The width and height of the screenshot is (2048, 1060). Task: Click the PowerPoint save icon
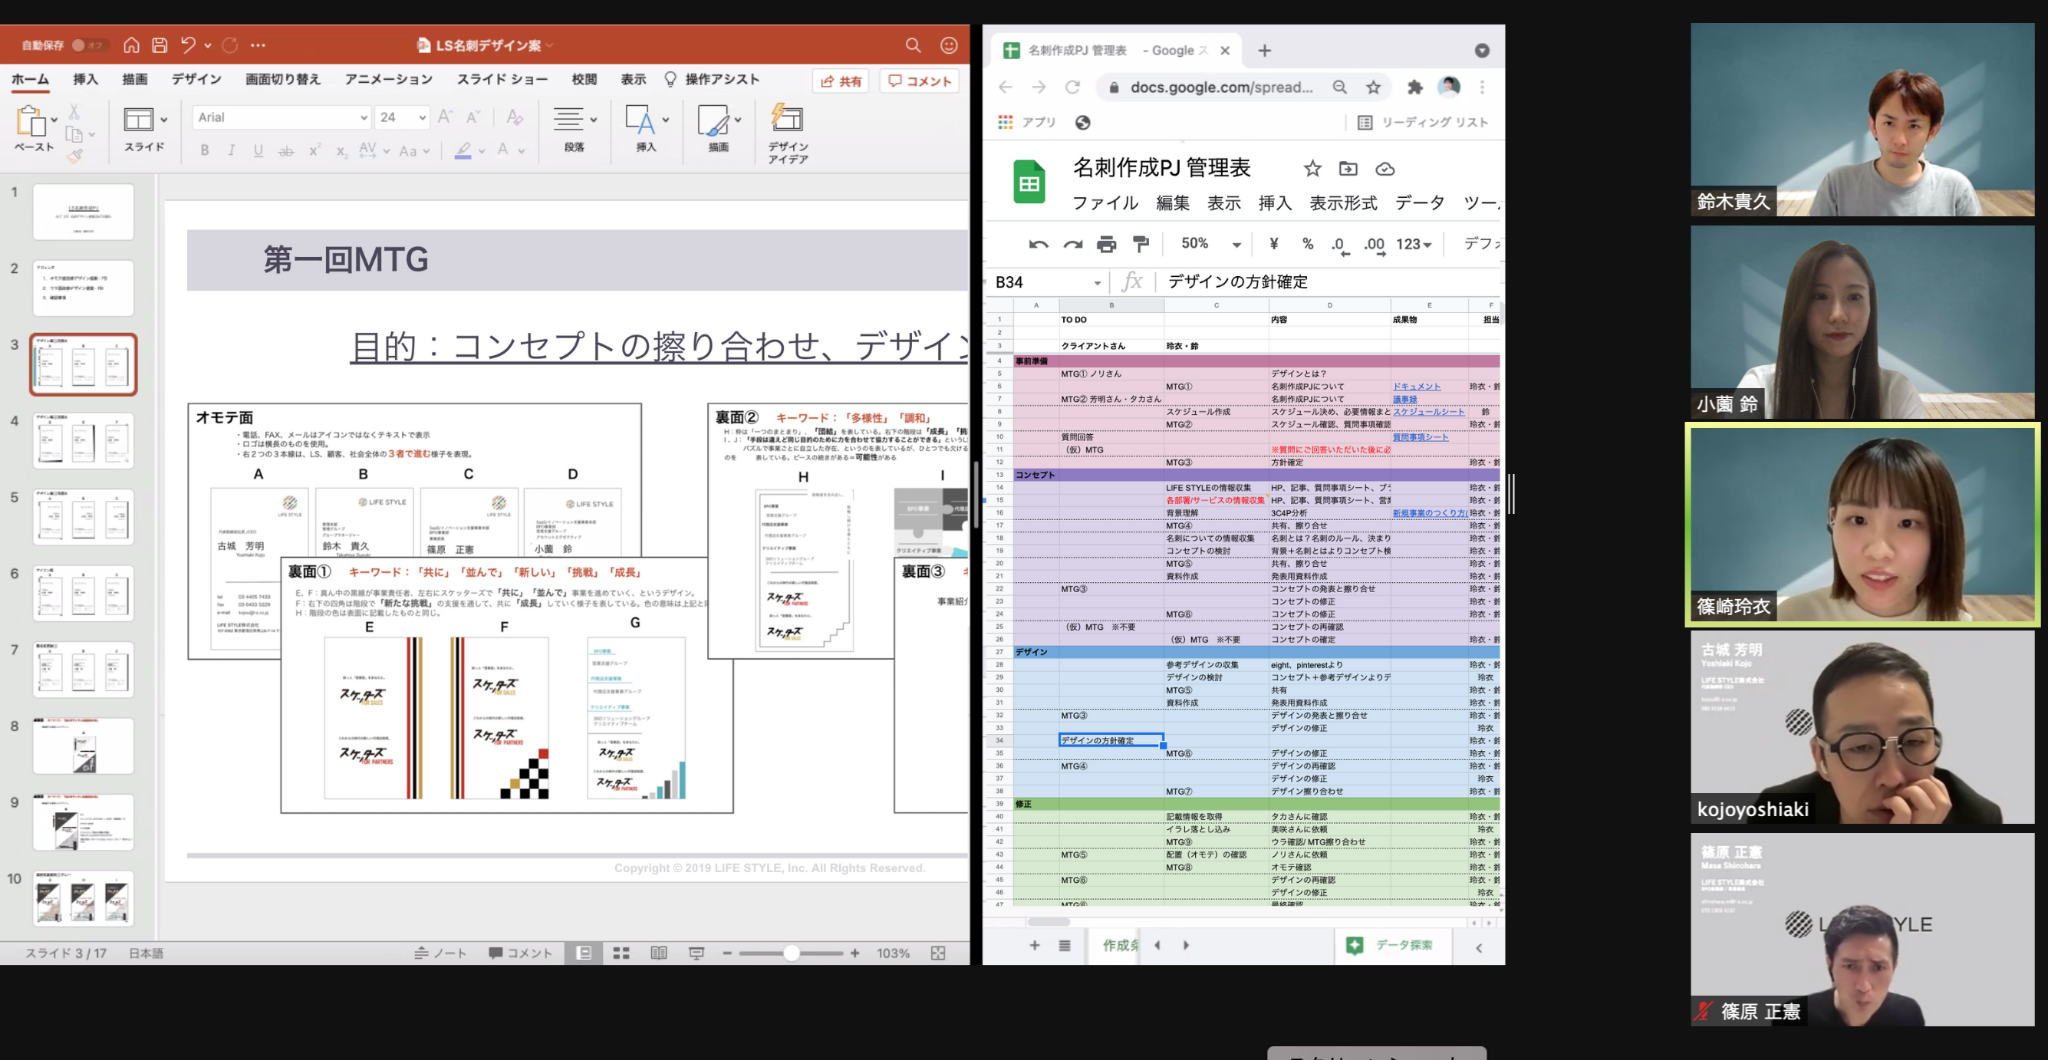coord(159,45)
